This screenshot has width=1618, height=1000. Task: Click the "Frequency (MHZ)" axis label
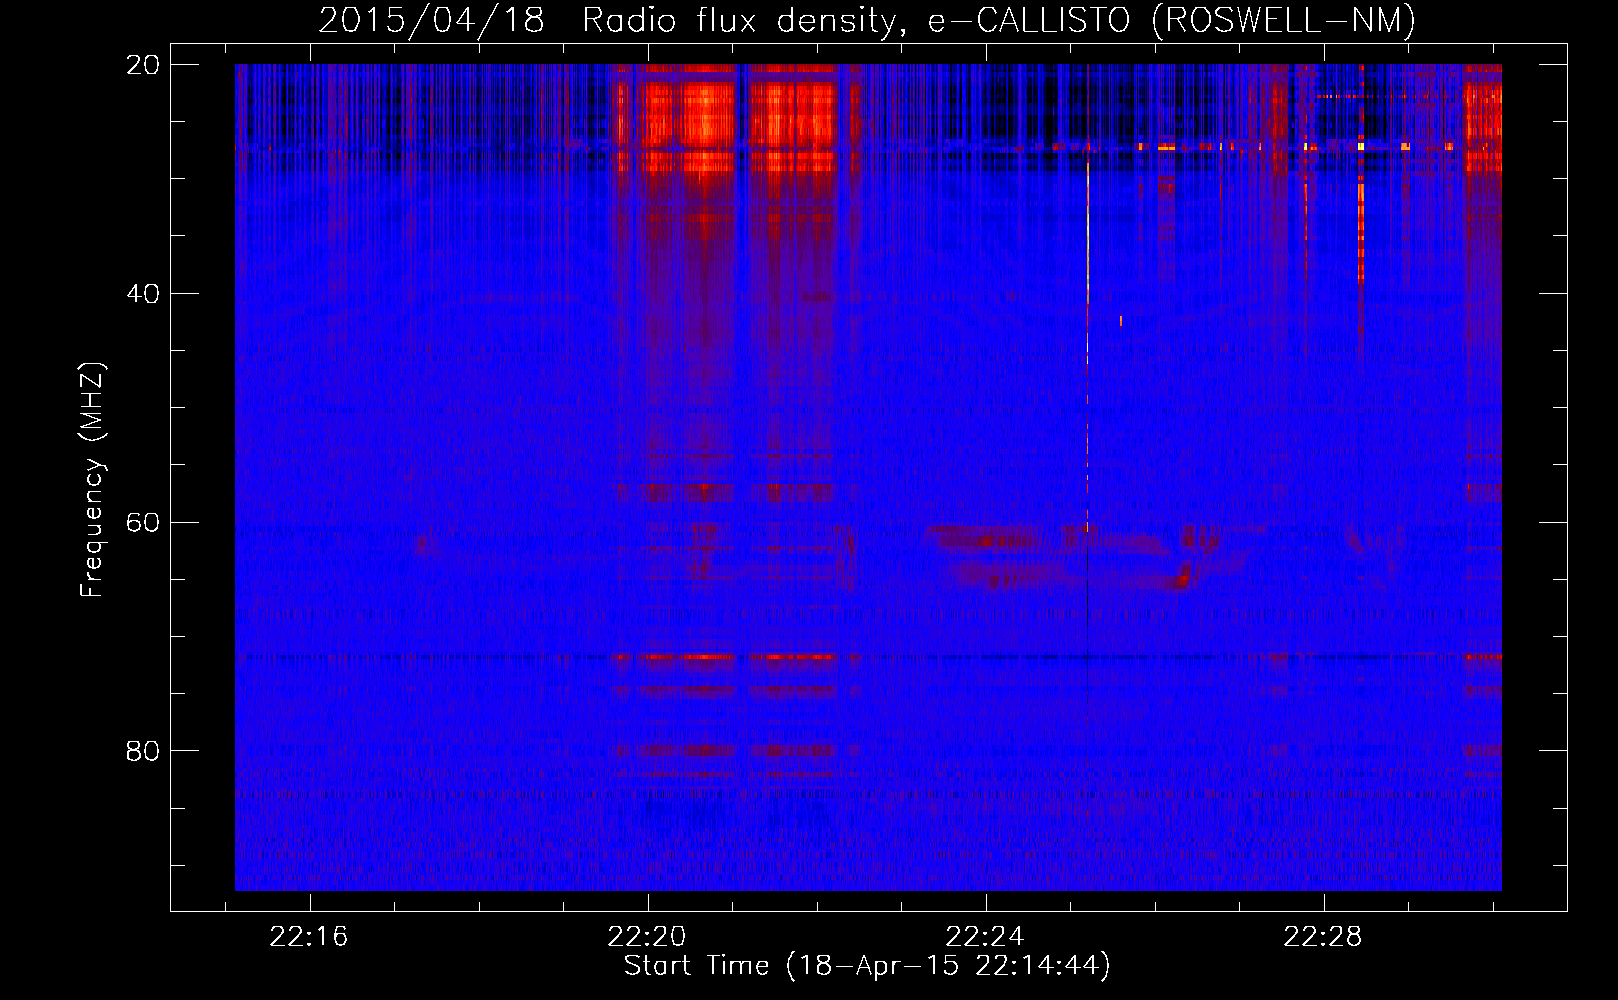pos(92,480)
